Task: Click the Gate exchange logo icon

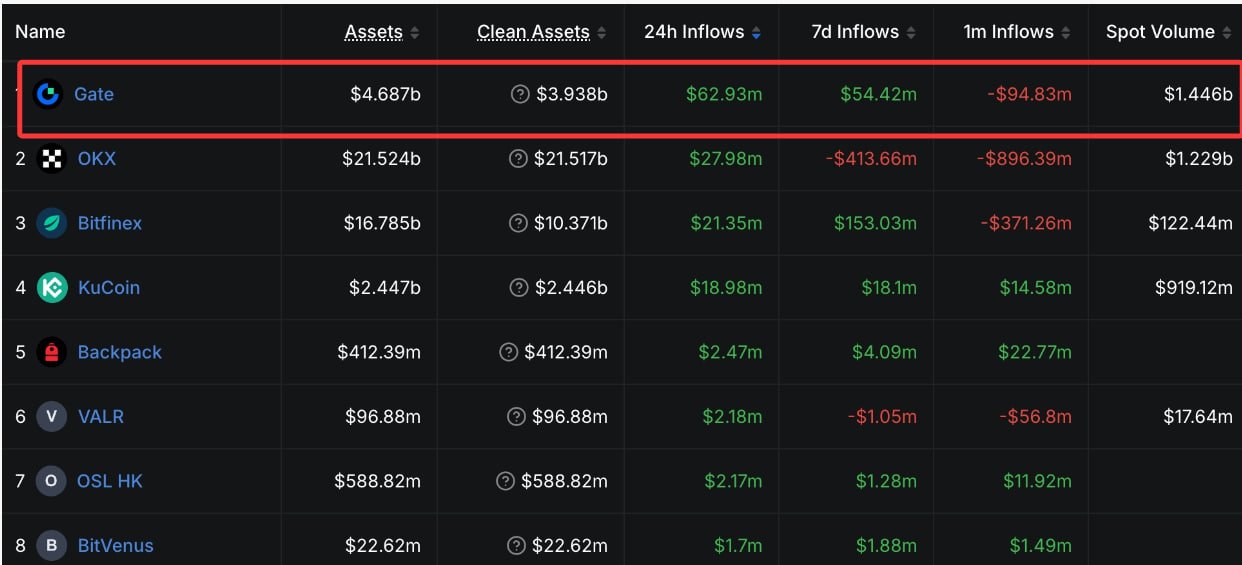Action: coord(47,94)
